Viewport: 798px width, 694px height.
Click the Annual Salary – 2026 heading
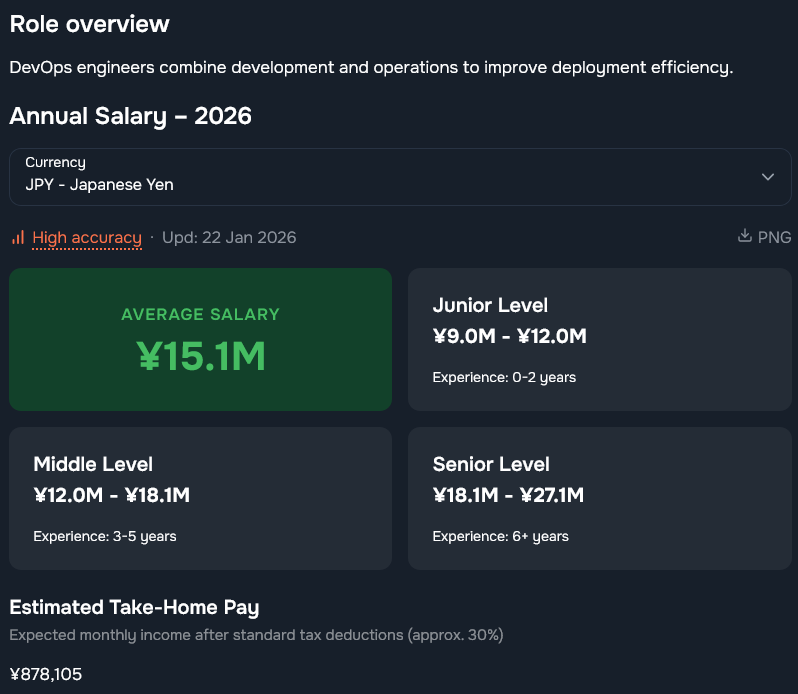(130, 116)
